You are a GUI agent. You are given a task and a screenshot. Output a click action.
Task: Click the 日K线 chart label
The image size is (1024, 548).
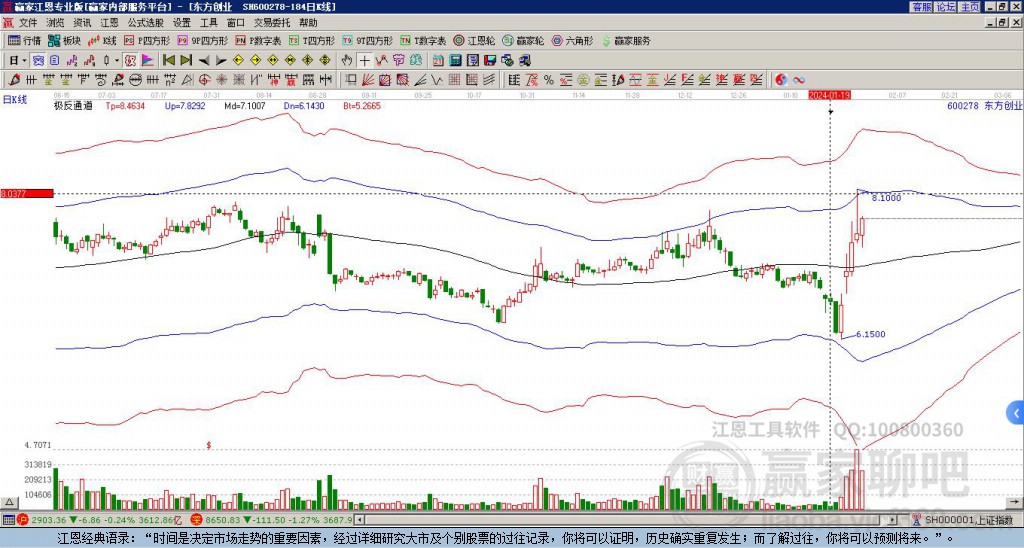point(14,100)
